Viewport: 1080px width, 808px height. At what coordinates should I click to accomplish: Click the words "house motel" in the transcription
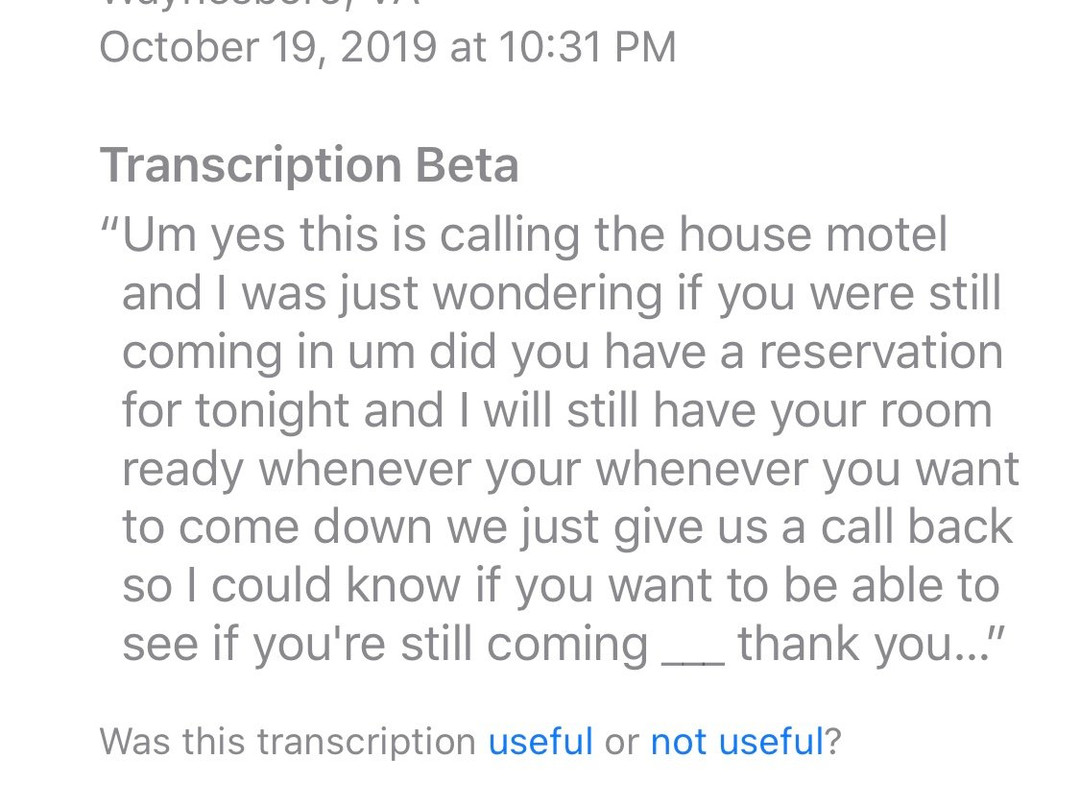click(812, 236)
